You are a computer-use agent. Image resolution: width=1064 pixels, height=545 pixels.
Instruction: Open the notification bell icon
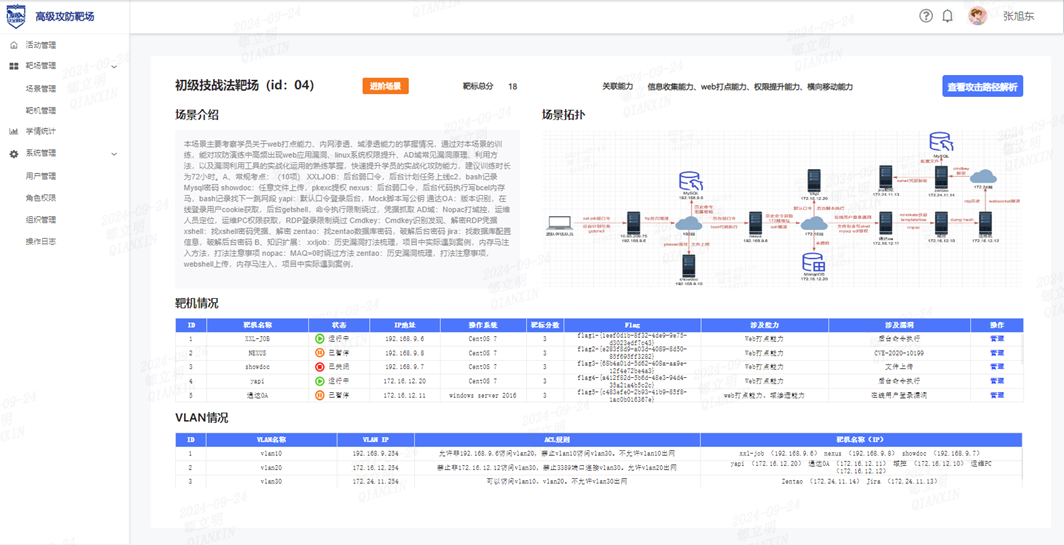[948, 16]
